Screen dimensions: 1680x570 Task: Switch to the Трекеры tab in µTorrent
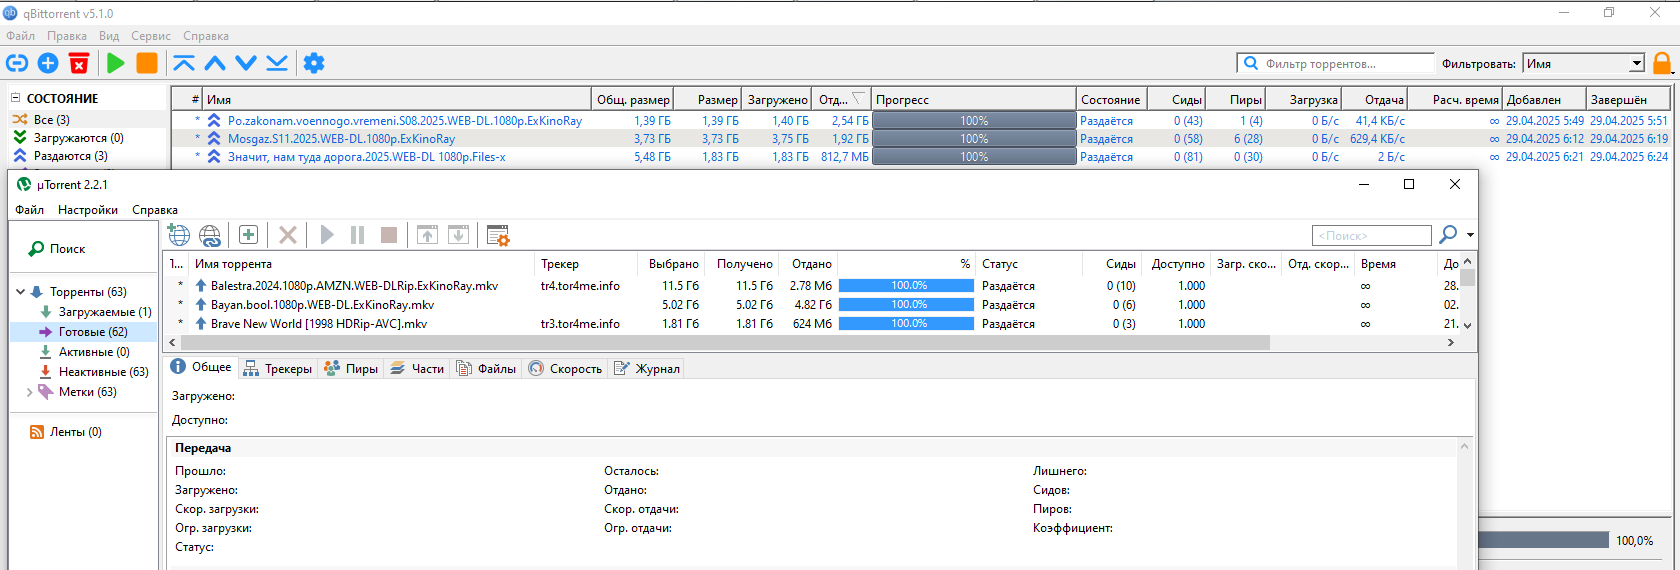pyautogui.click(x=278, y=369)
